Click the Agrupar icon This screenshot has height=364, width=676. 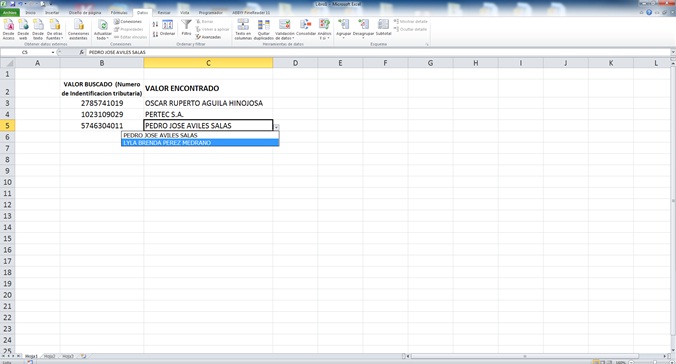(344, 28)
